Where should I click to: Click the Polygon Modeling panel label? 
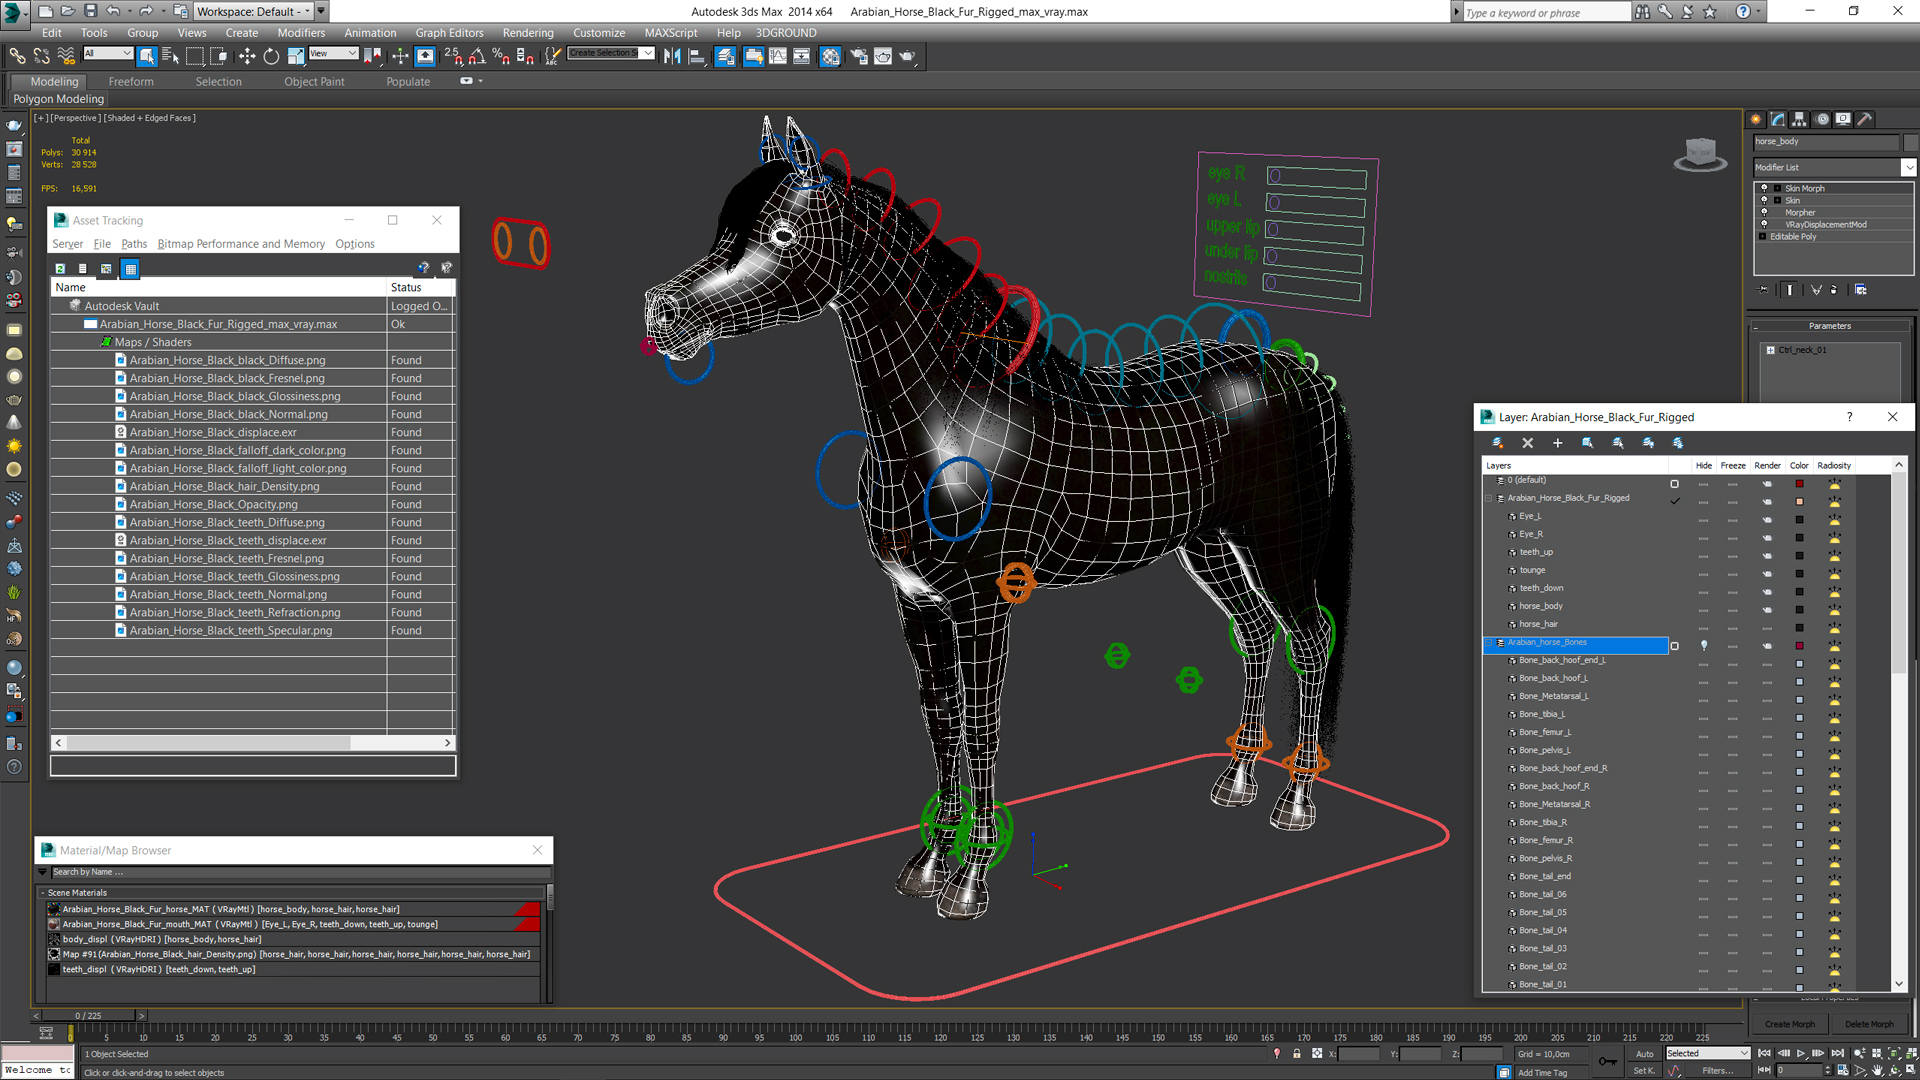(x=58, y=99)
